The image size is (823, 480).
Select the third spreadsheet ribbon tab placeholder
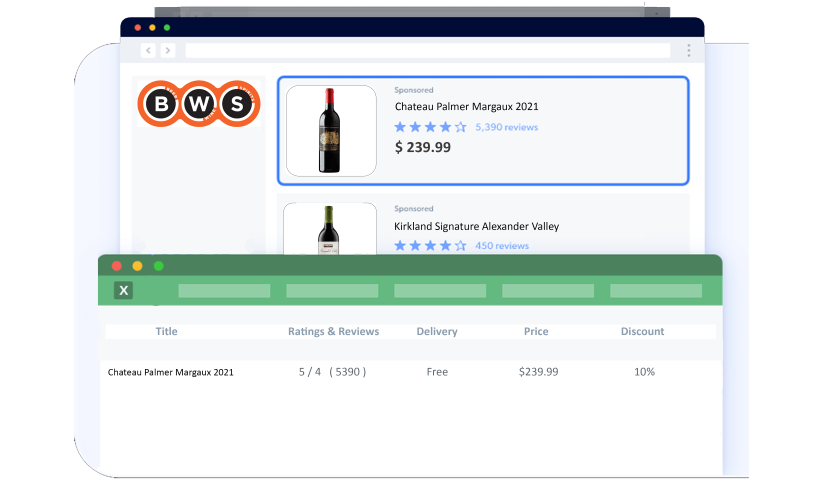point(440,291)
